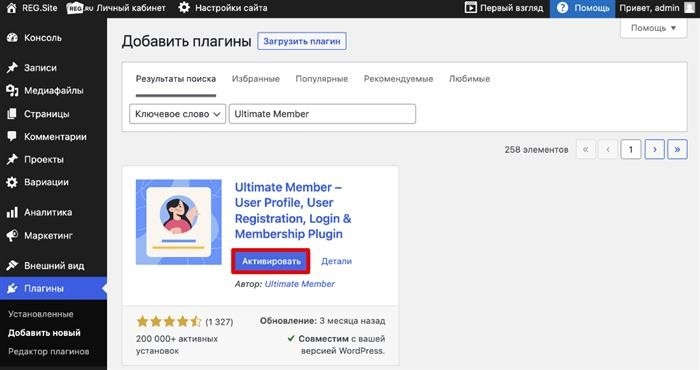
Task: Click the Обновление: 3 месяца назад text
Action: coord(322,321)
